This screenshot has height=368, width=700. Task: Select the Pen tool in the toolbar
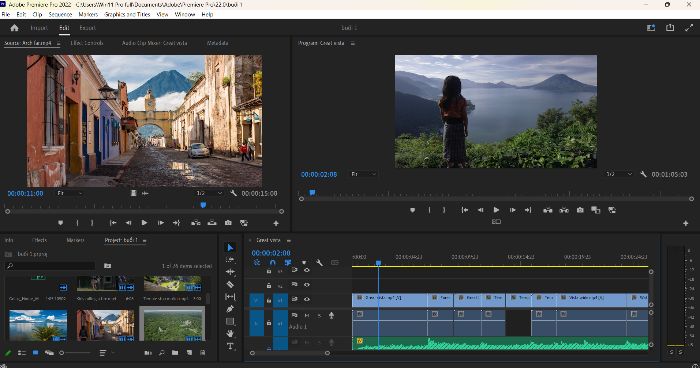[230, 309]
